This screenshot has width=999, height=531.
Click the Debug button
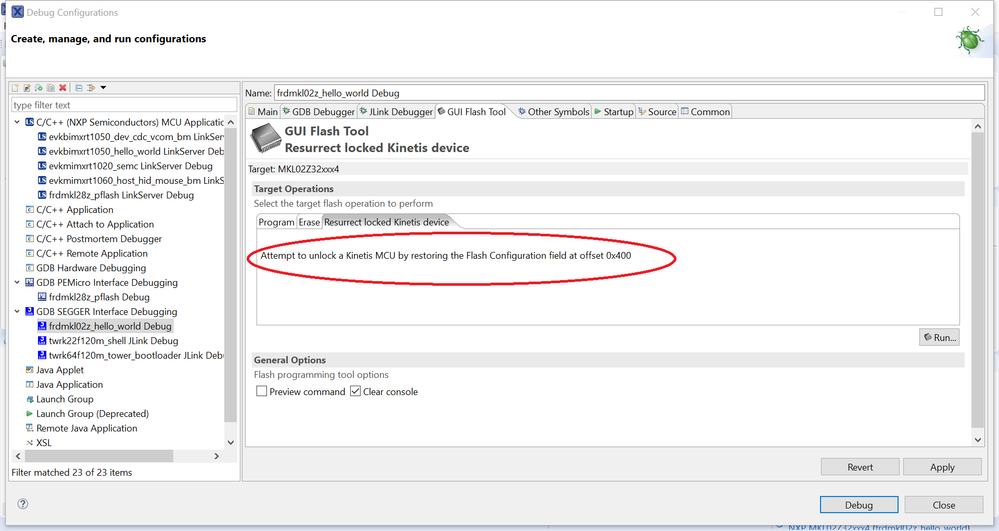pos(859,505)
